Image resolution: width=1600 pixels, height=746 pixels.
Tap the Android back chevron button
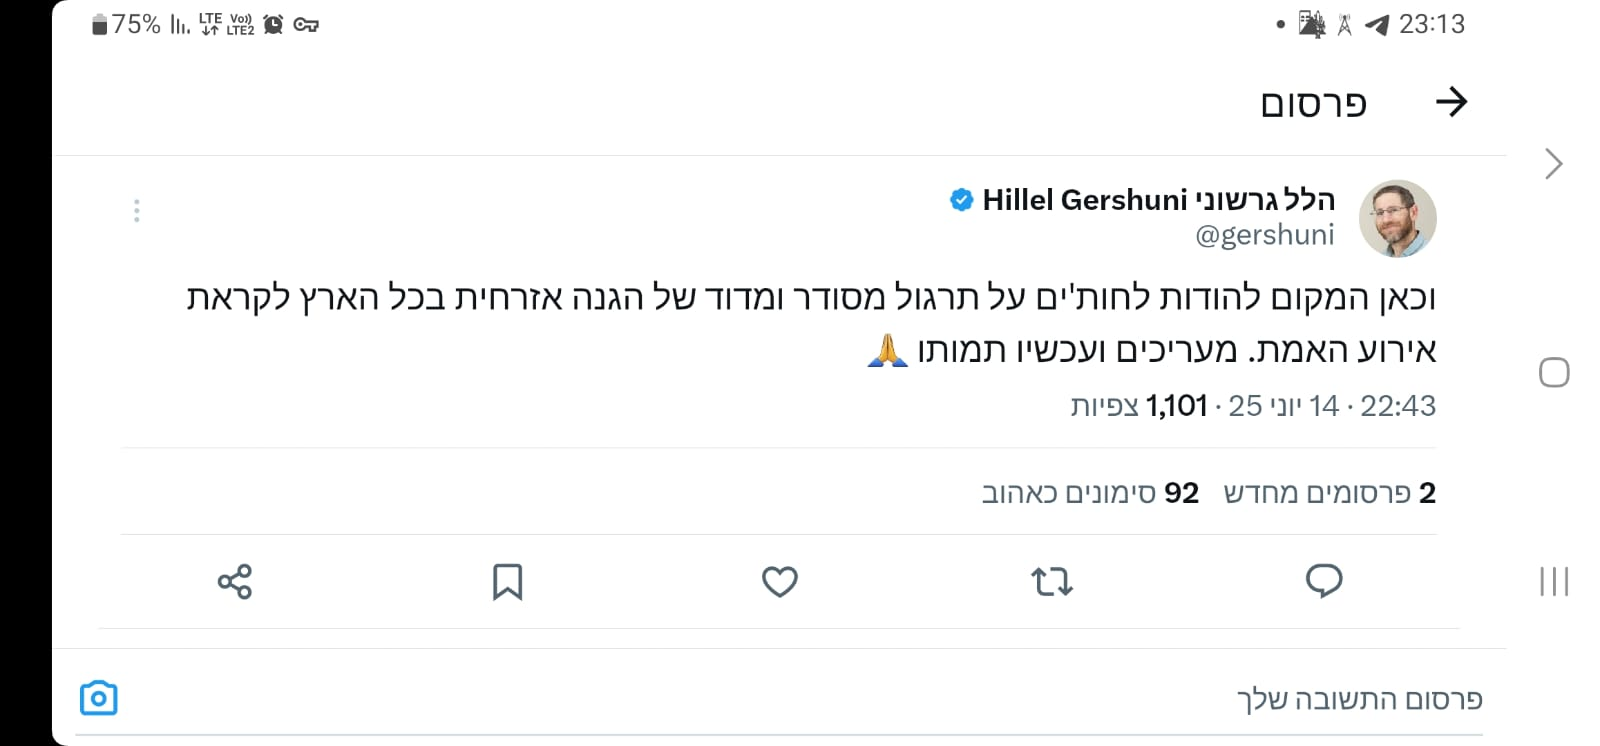(1553, 164)
